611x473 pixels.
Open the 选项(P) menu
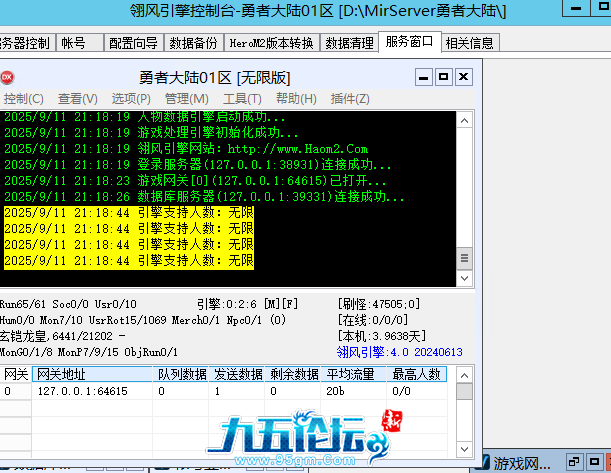(x=131, y=99)
